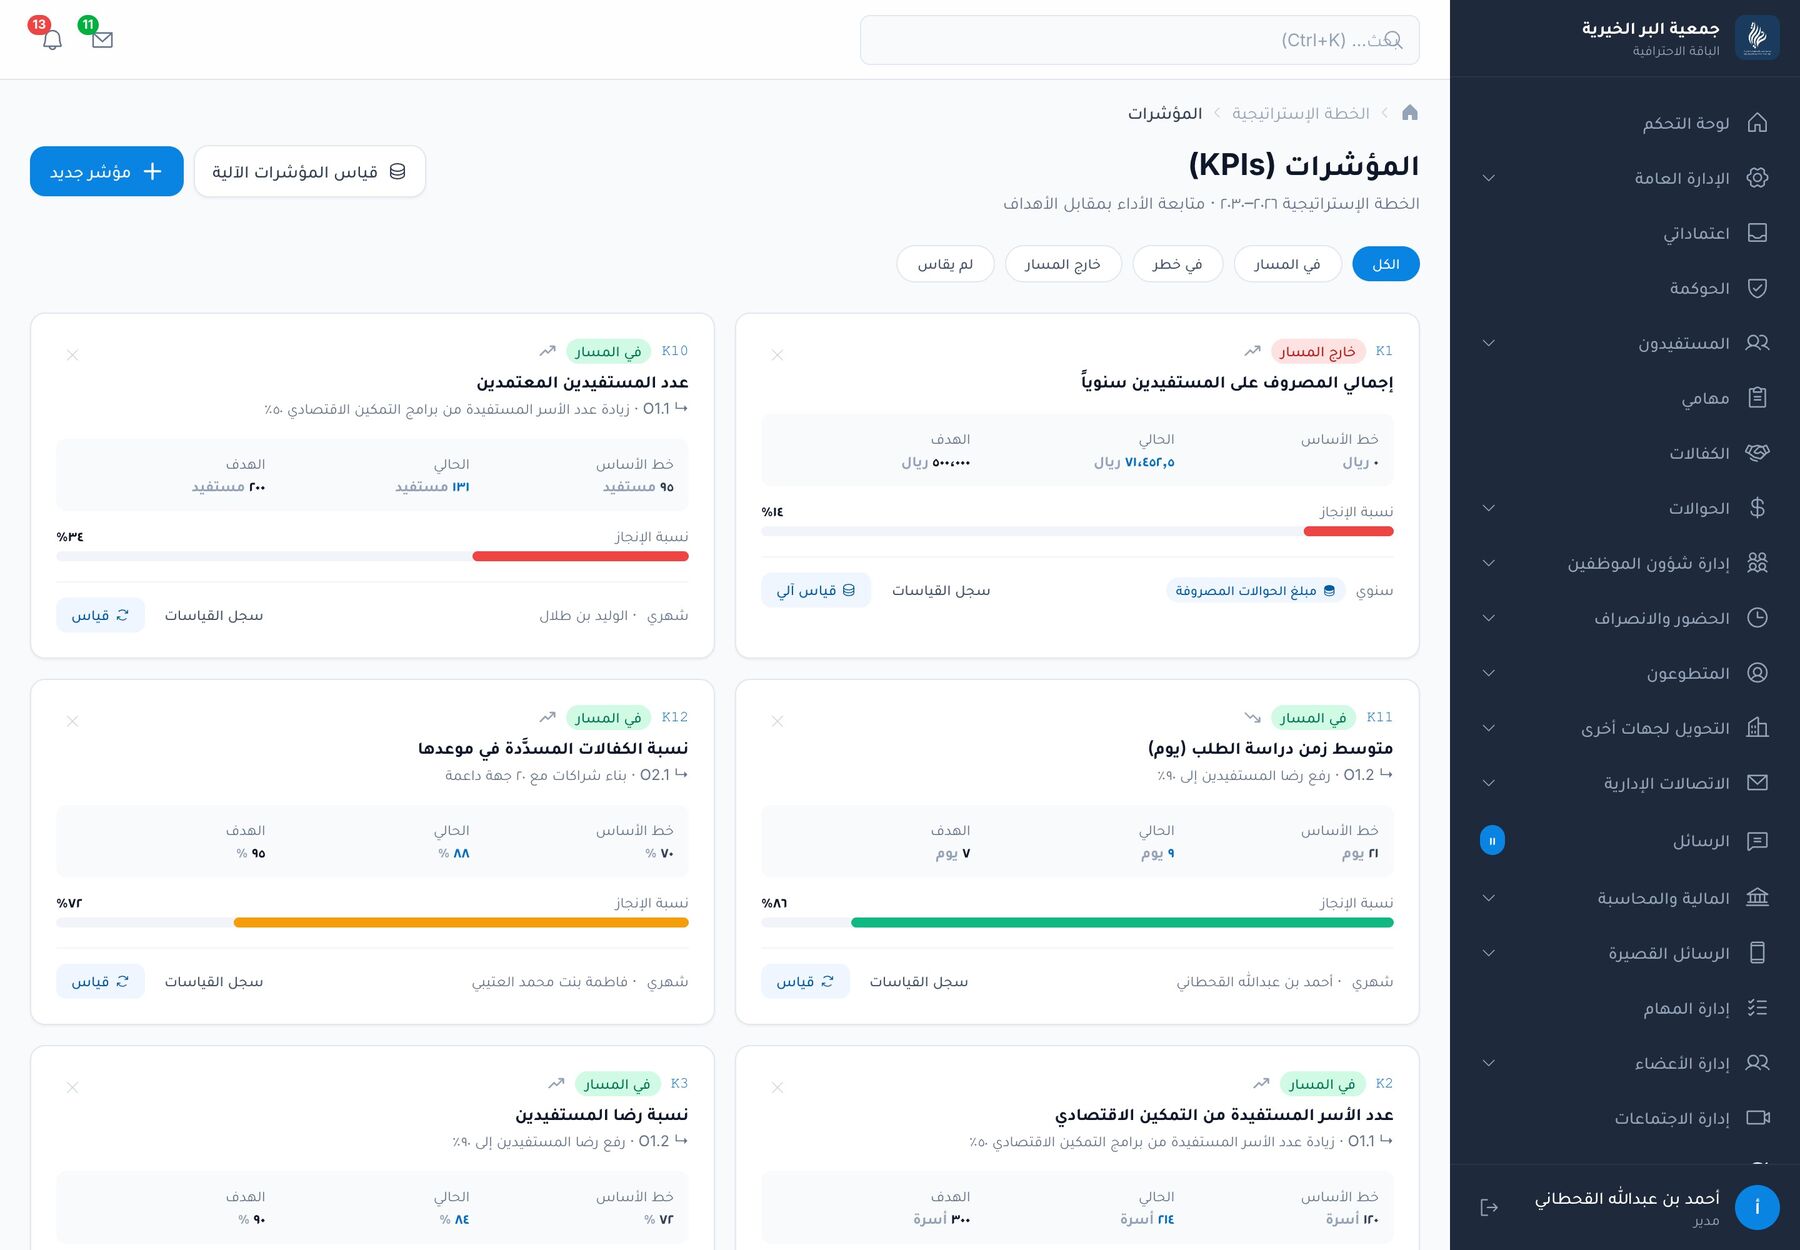The width and height of the screenshot is (1800, 1250).
Task: Open the mail envelope icon in header
Action: point(102,40)
